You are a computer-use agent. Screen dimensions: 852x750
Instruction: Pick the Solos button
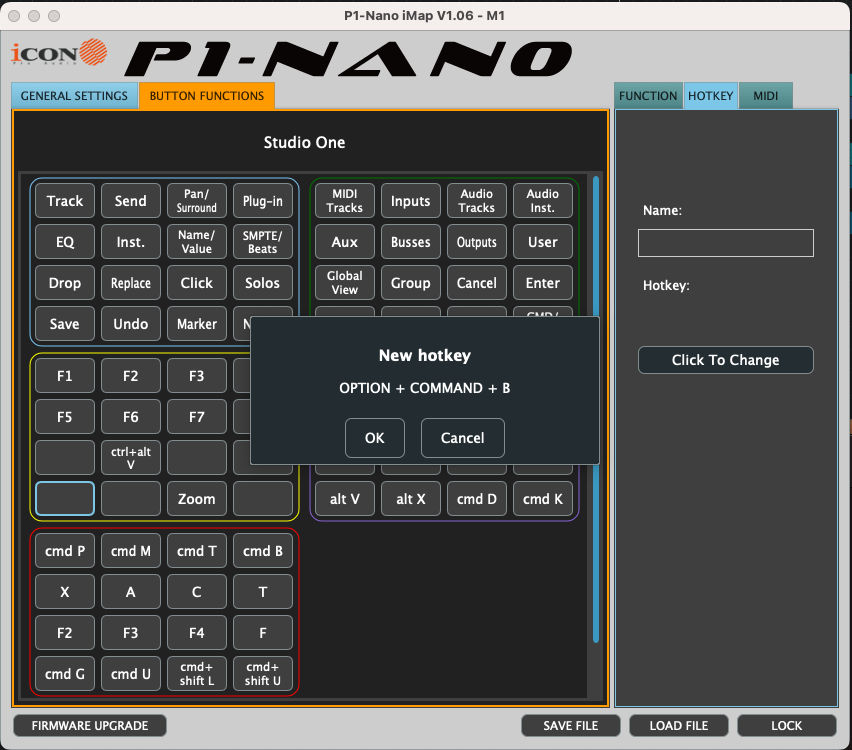tap(262, 283)
